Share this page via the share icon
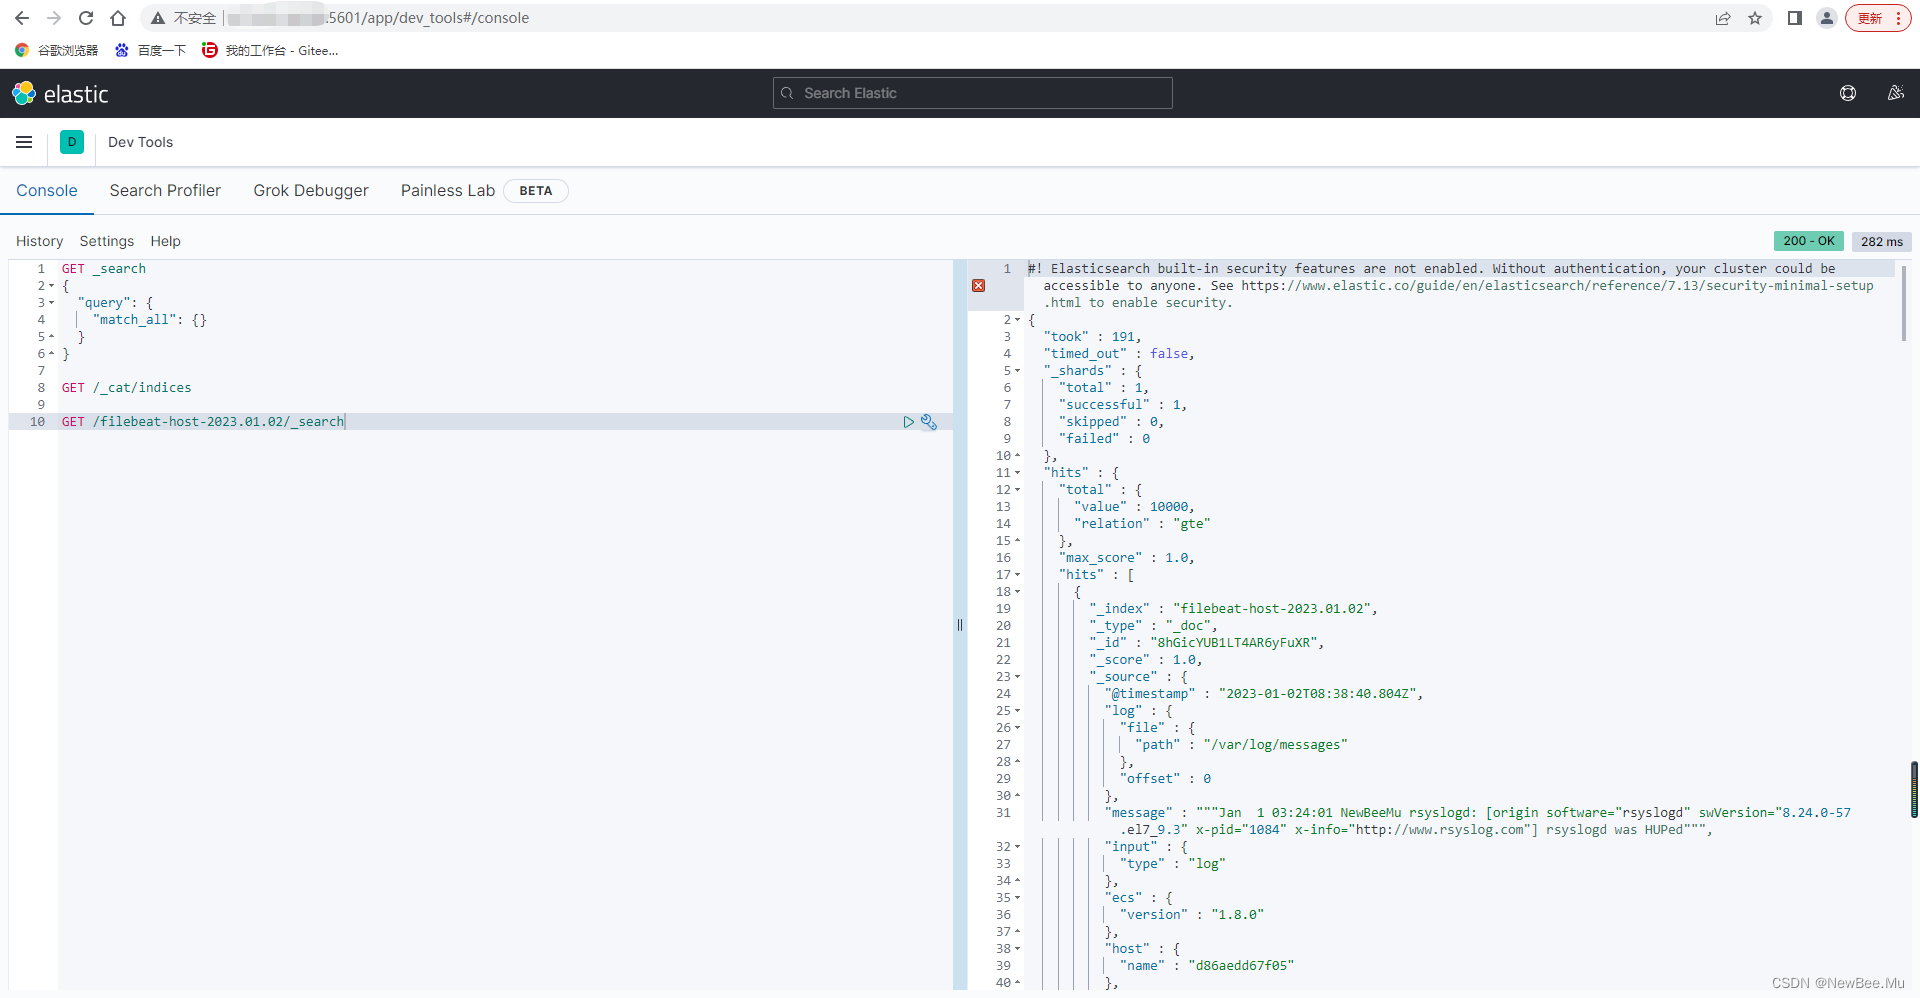Viewport: 1920px width, 998px height. tap(1723, 18)
